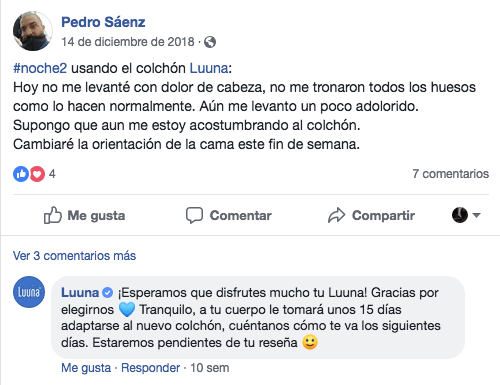The image size is (500, 385).
Task: Click the Me gusta thumbs-up button
Action: 85,215
